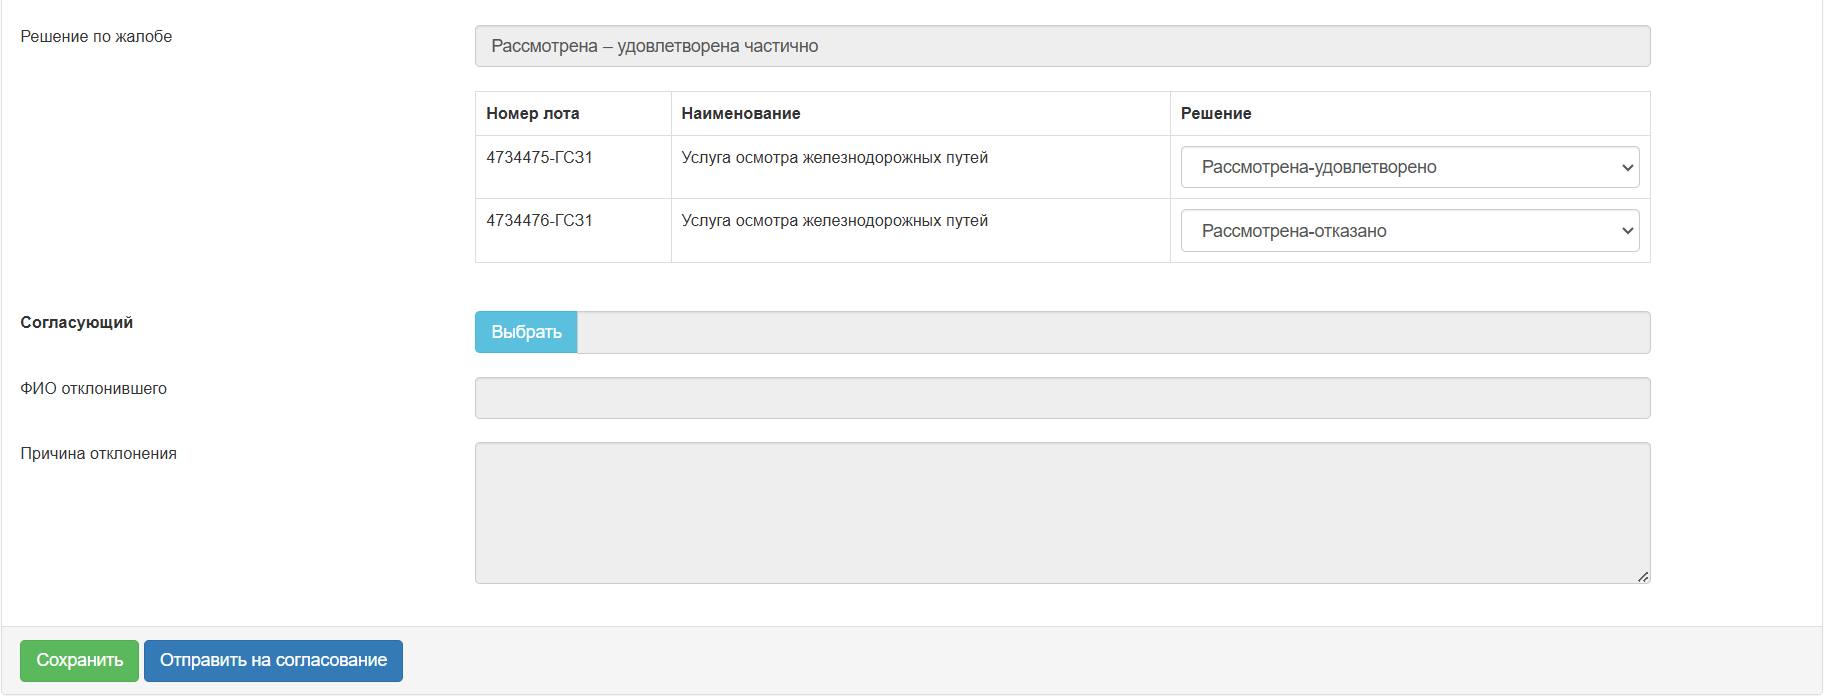Screen dimensions: 1824x696
Task: Click the Решение по жалобе field
Action: (x=1062, y=46)
